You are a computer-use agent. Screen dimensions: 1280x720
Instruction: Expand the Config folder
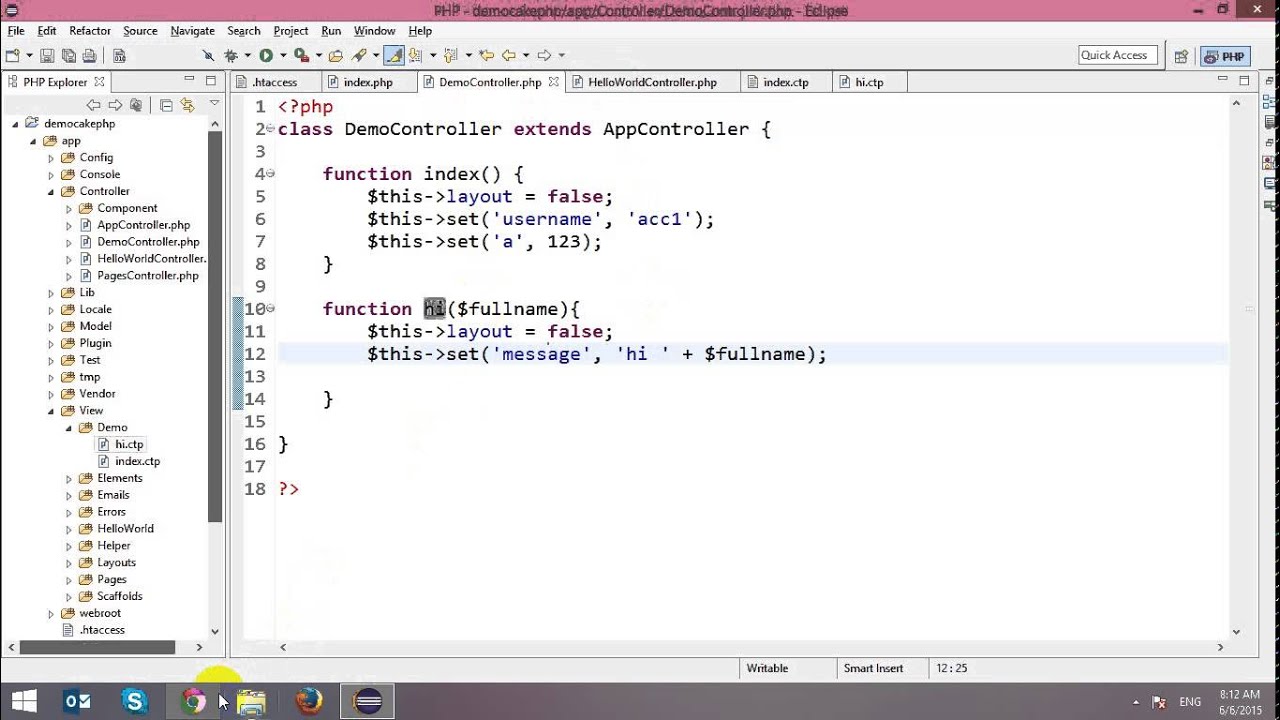[x=51, y=158]
